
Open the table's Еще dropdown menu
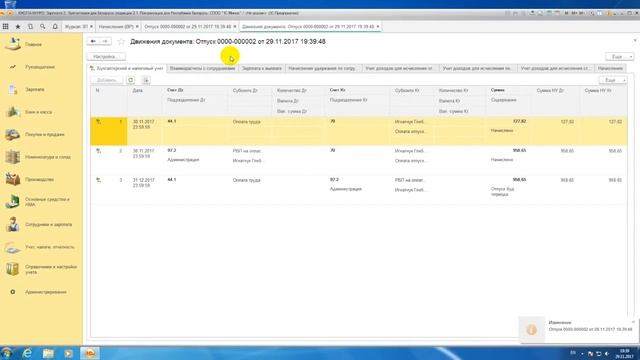pyautogui.click(x=613, y=80)
